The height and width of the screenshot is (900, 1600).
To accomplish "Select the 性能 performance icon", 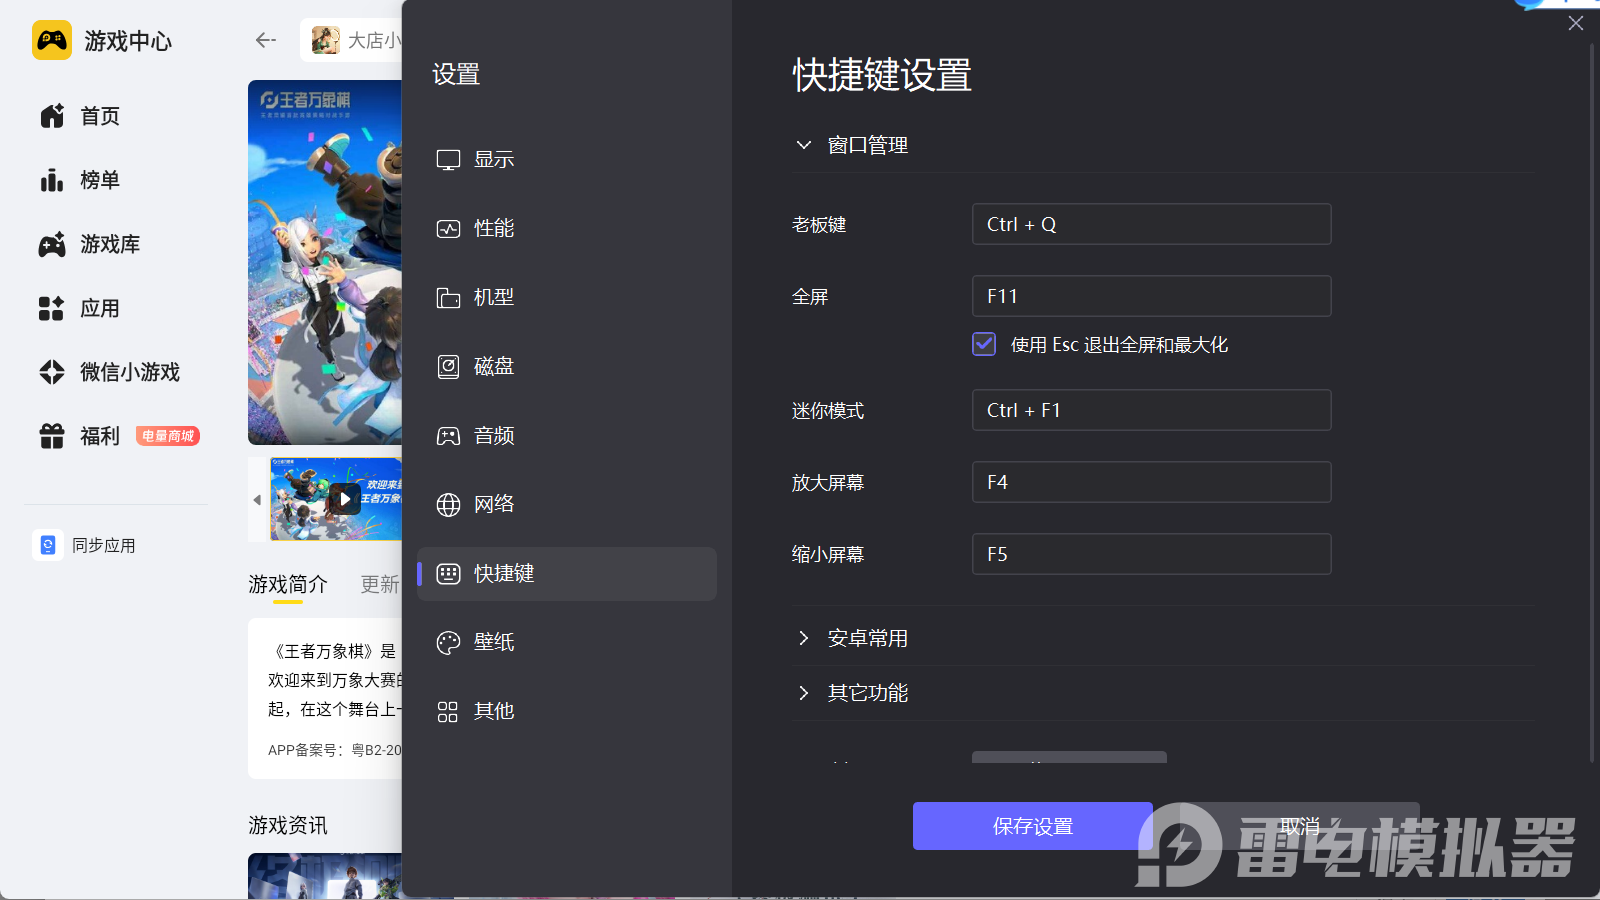I will click(448, 229).
